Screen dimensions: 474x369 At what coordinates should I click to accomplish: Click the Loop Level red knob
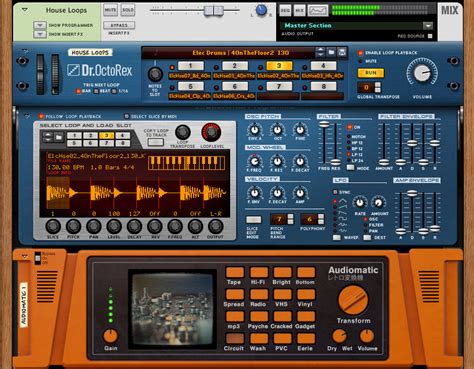pyautogui.click(x=211, y=132)
